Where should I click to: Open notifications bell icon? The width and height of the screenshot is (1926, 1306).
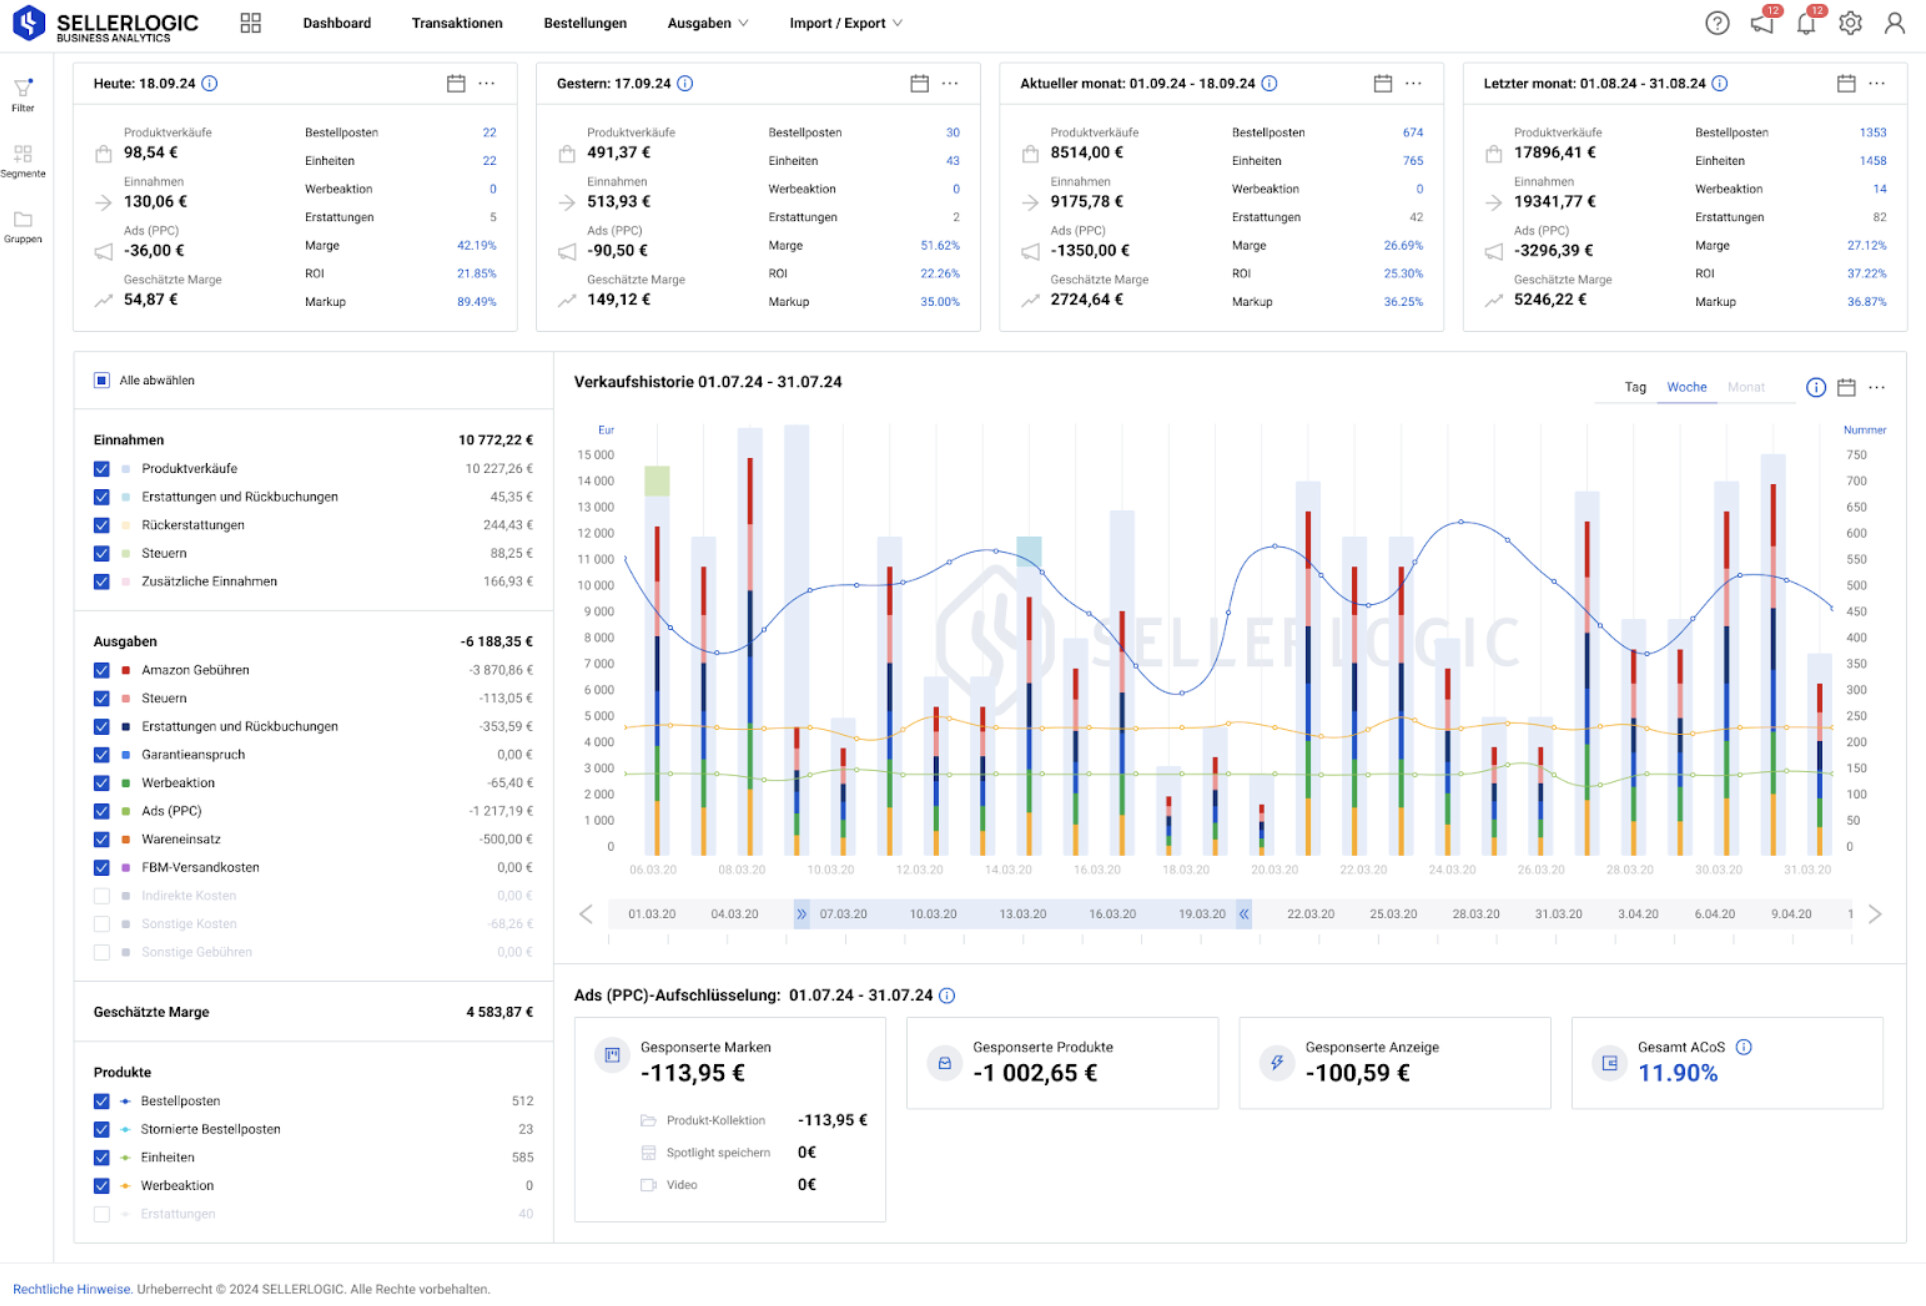(x=1806, y=23)
